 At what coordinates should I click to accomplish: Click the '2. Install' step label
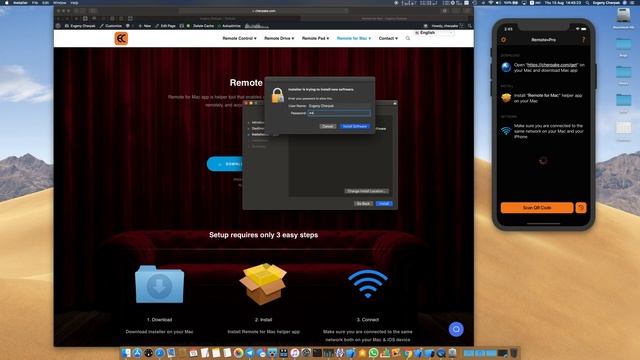point(263,320)
